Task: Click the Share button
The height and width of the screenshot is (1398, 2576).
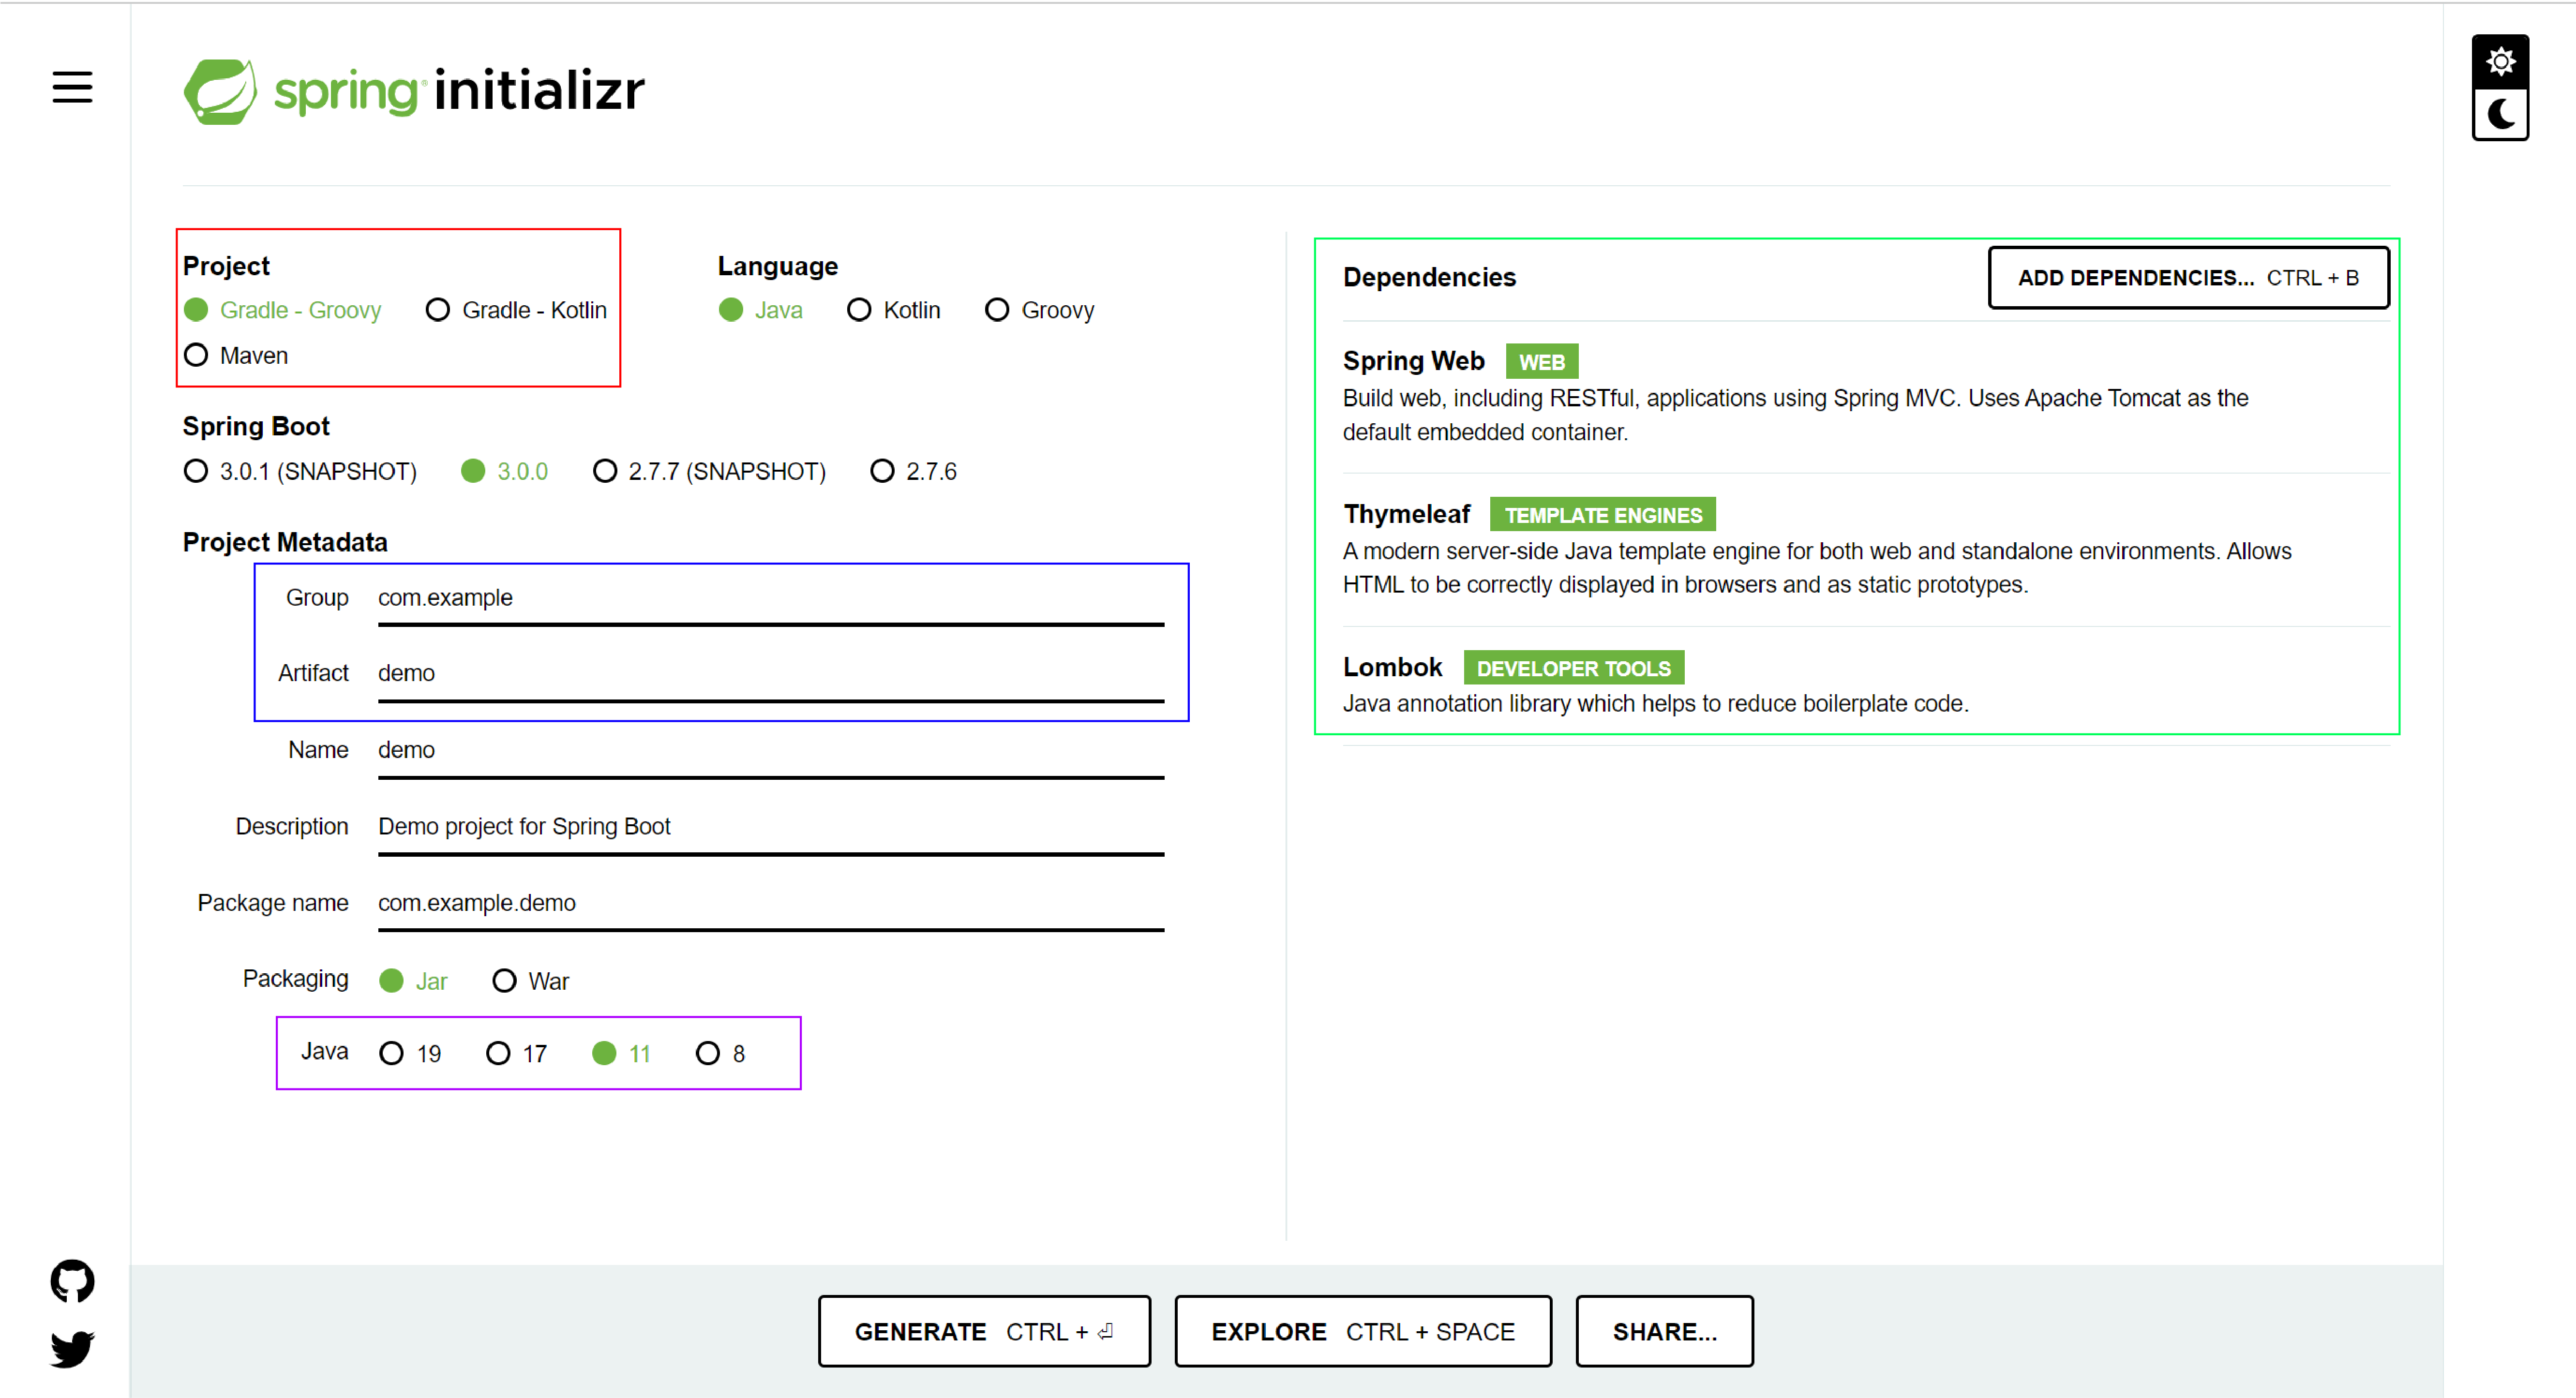Action: tap(1664, 1331)
